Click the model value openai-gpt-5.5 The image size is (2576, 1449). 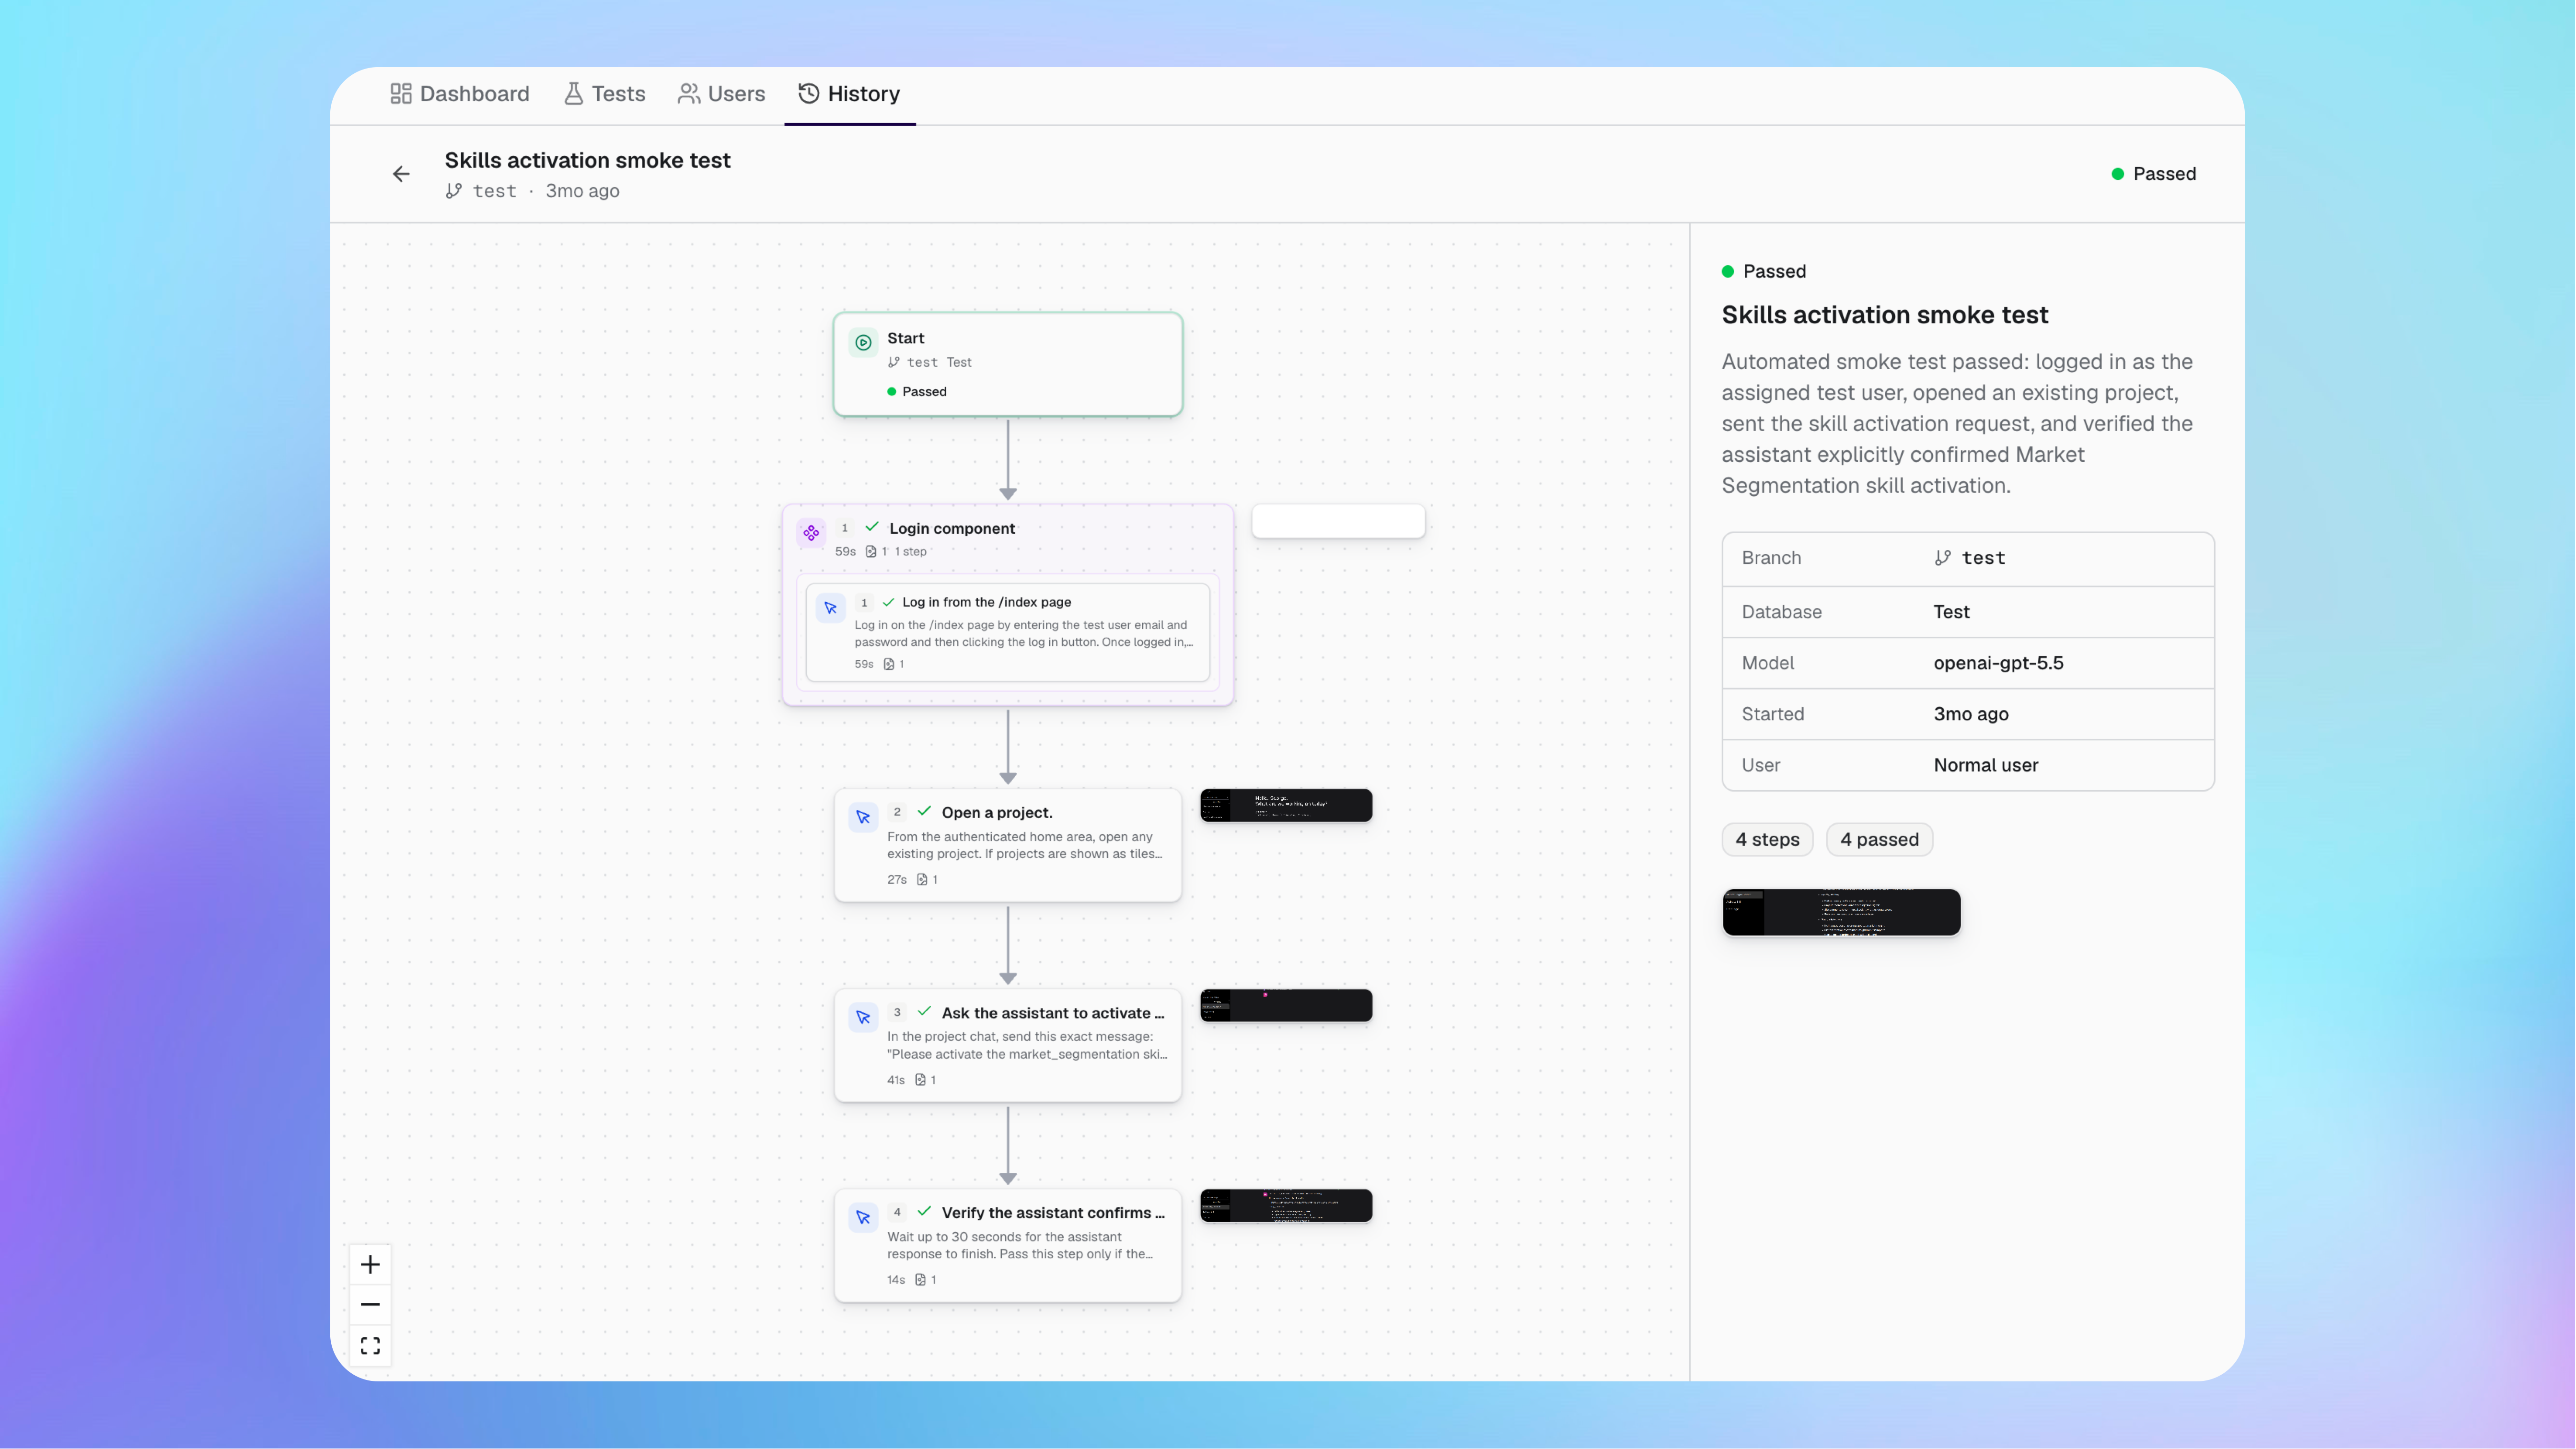(x=1998, y=663)
